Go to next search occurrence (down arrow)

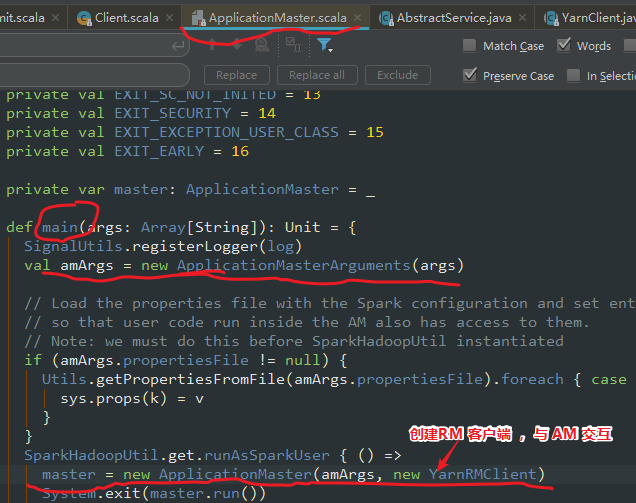point(237,45)
